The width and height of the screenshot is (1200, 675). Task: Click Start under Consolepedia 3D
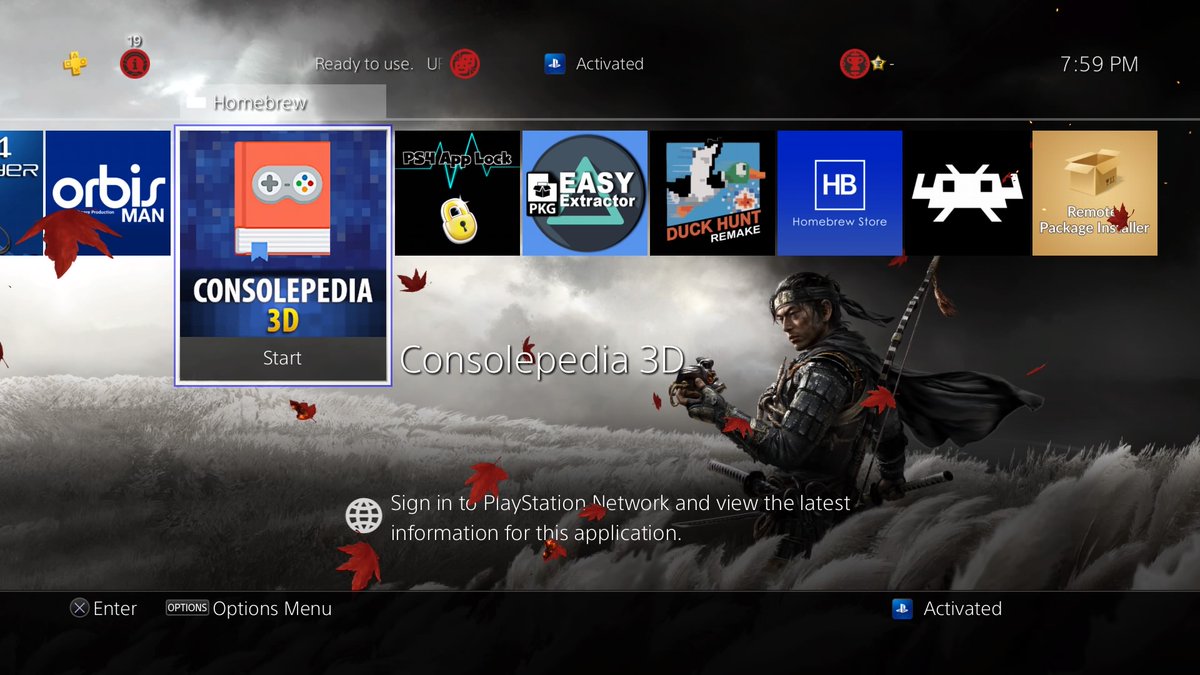(282, 358)
